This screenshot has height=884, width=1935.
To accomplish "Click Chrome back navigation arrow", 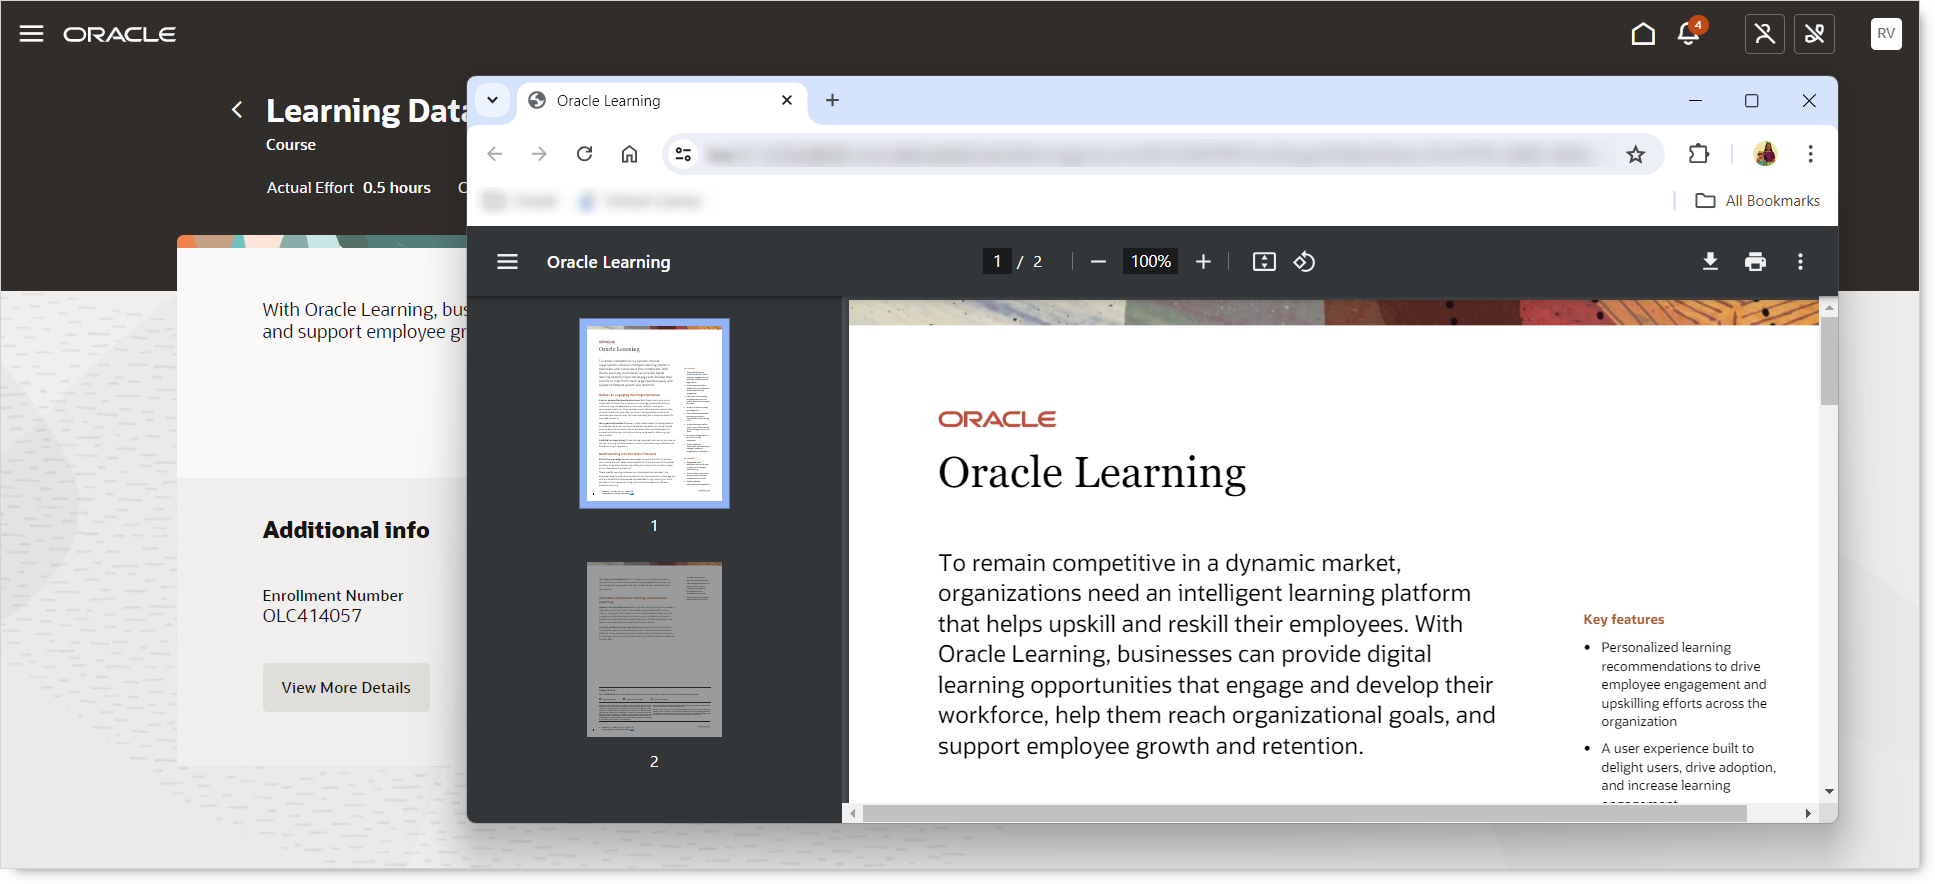I will 494,154.
